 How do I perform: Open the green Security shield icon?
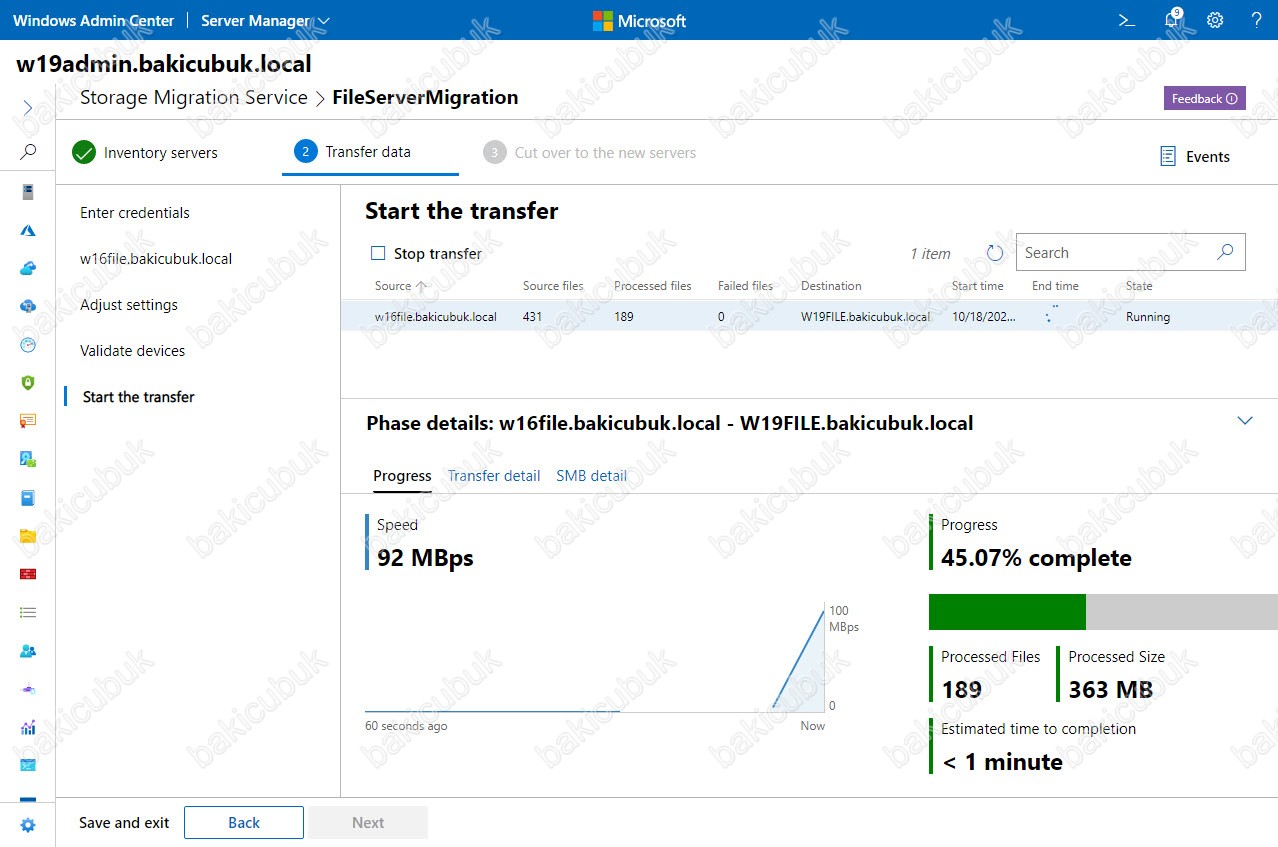click(28, 382)
